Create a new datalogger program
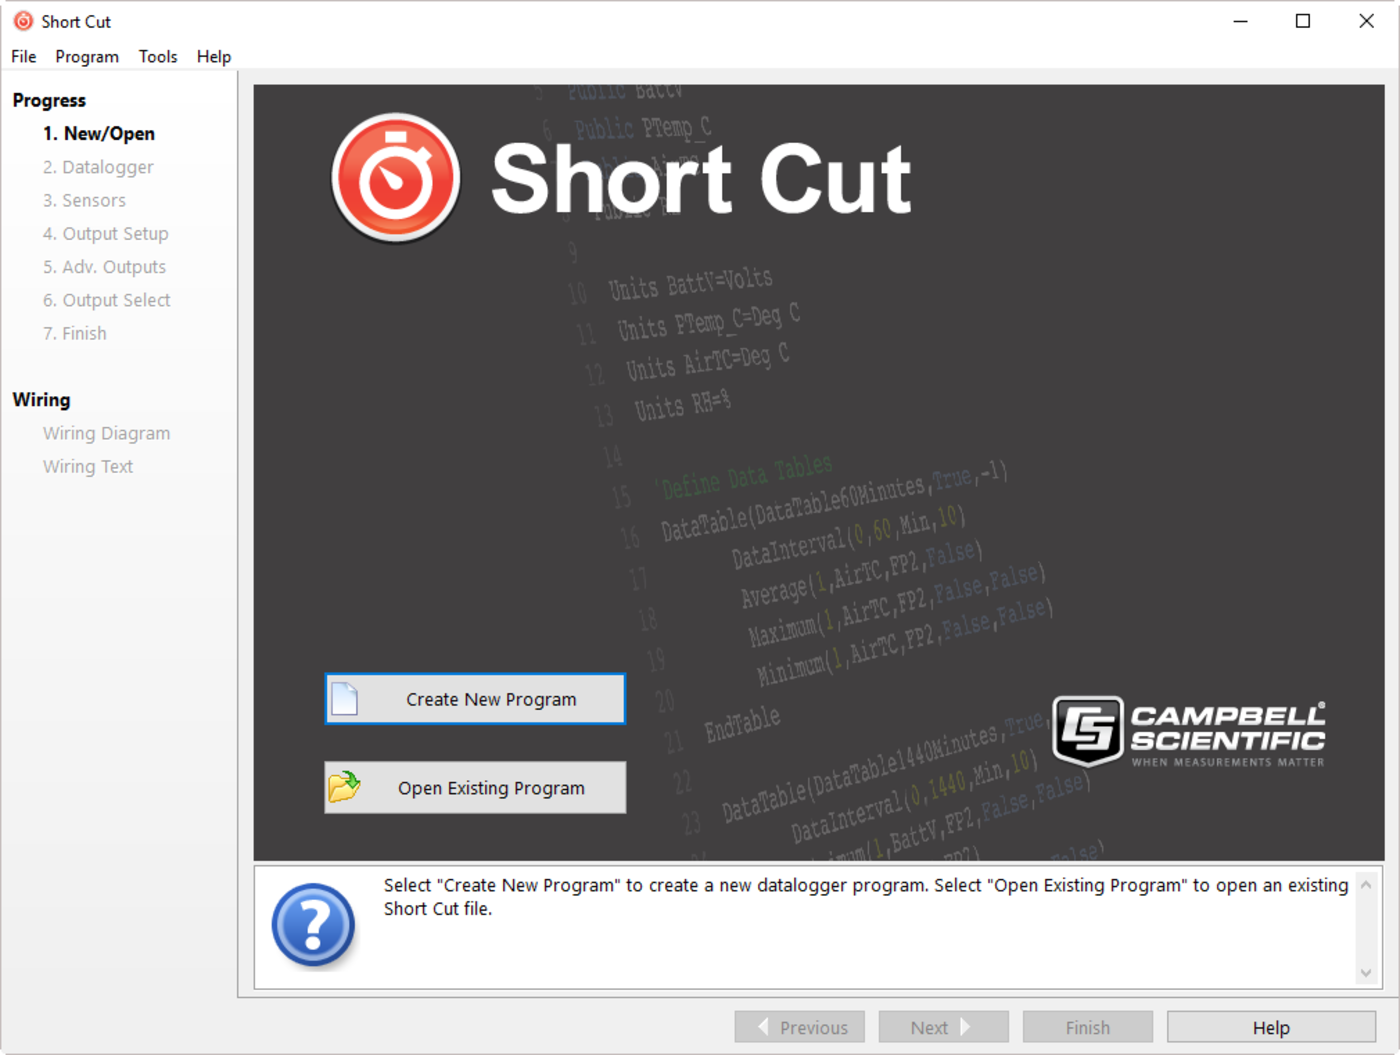This screenshot has width=1400, height=1055. 475,699
